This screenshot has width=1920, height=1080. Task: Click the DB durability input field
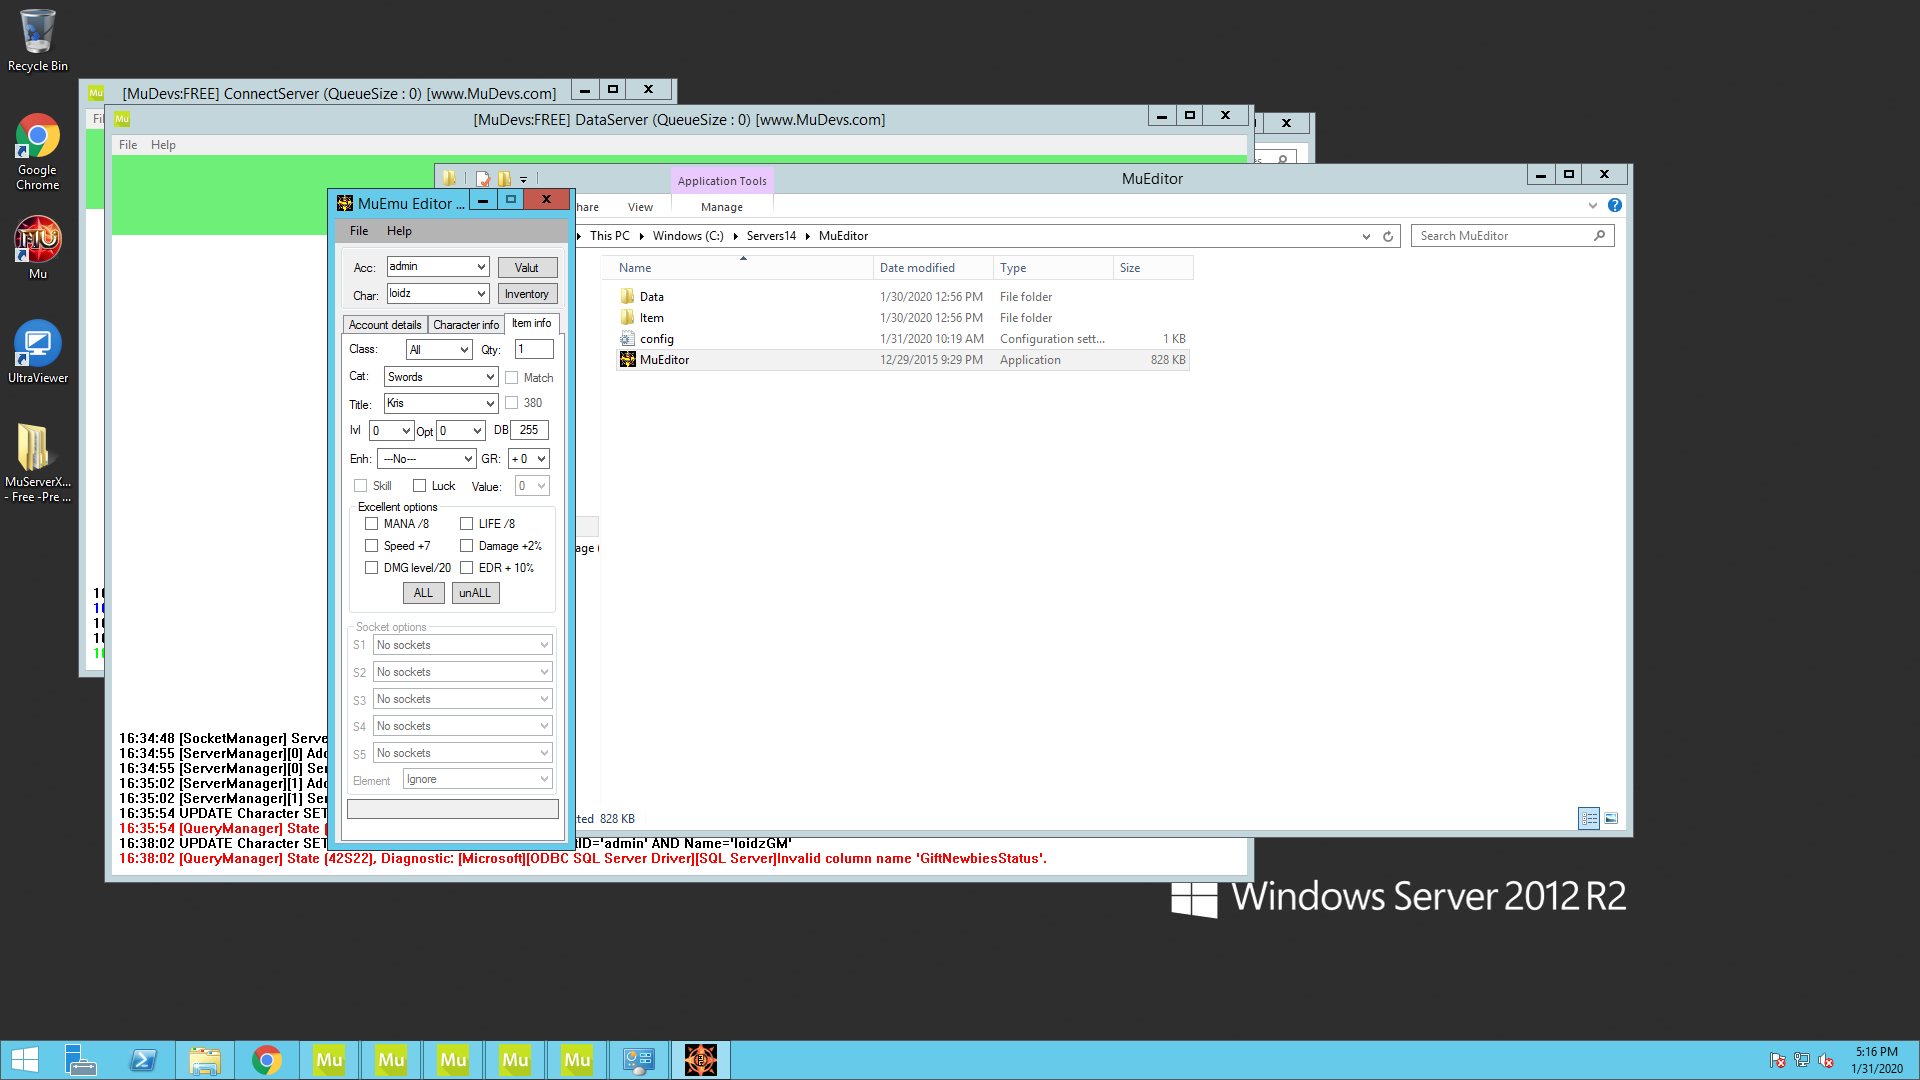[529, 430]
